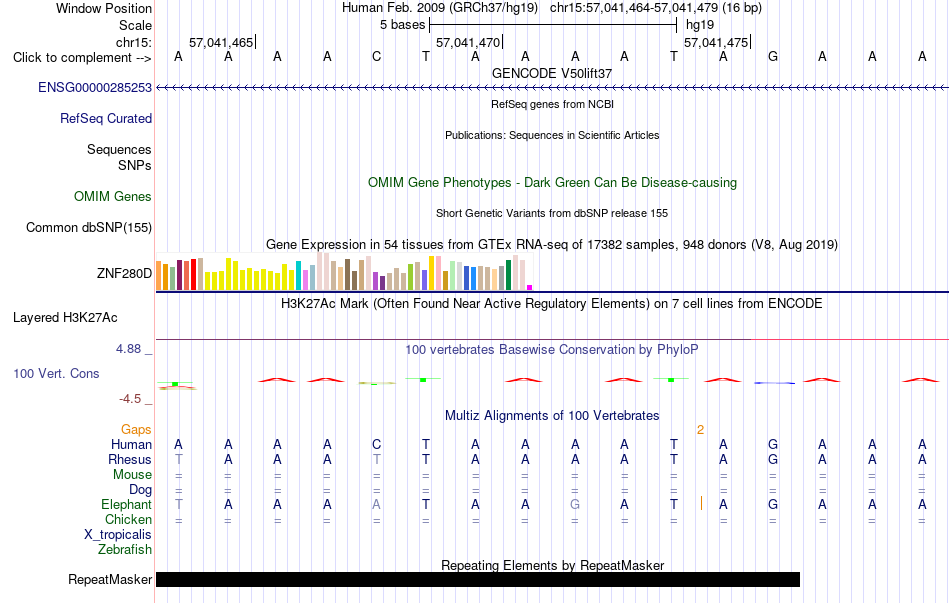
Task: Click the Dog species row label
Action: [x=140, y=489]
